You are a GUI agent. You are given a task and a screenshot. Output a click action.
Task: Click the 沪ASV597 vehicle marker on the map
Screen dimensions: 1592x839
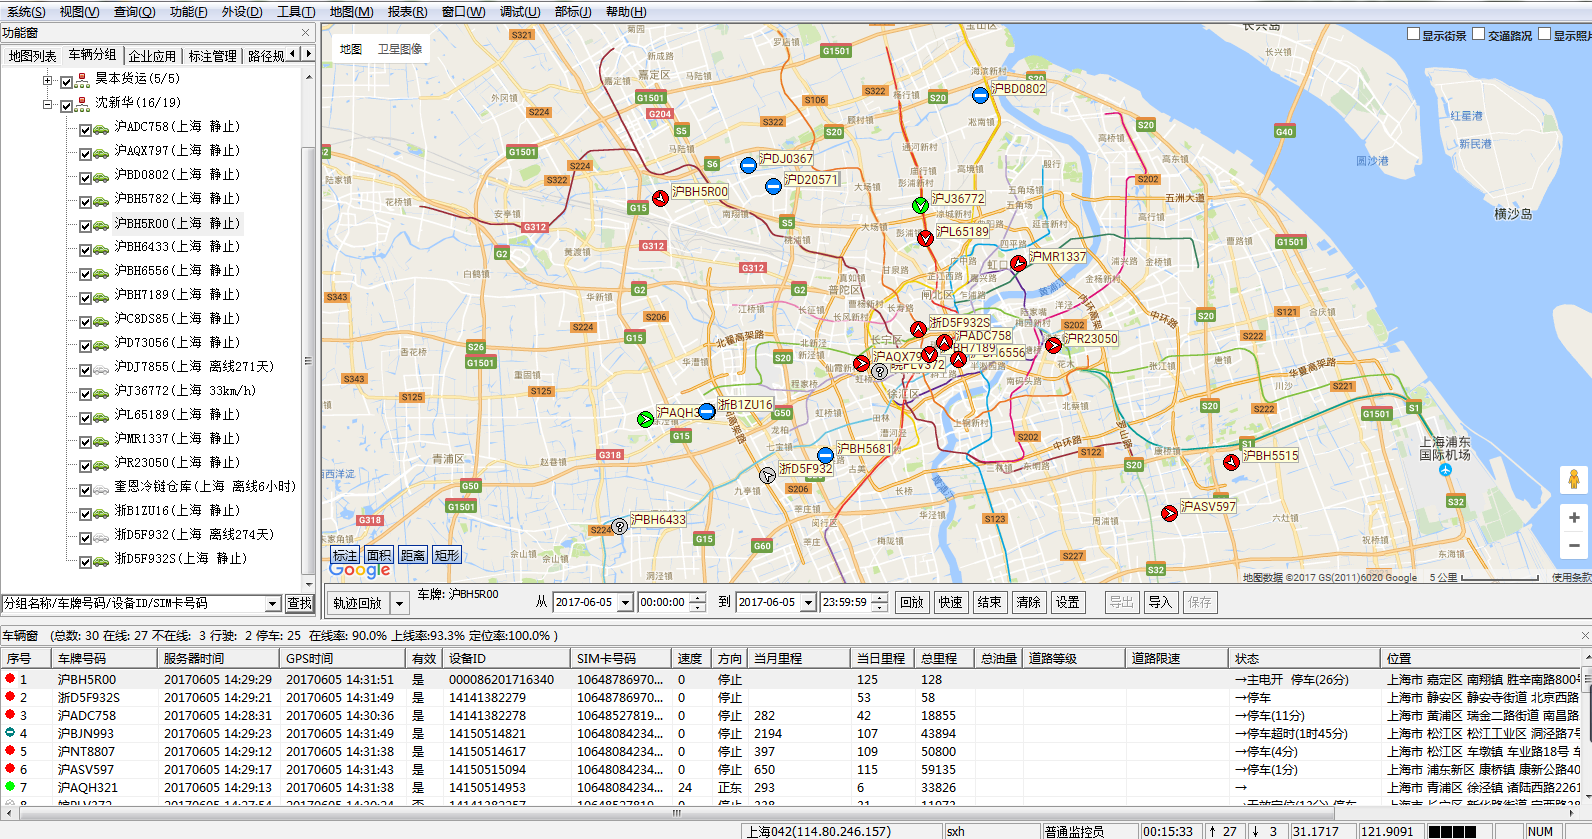click(1169, 513)
